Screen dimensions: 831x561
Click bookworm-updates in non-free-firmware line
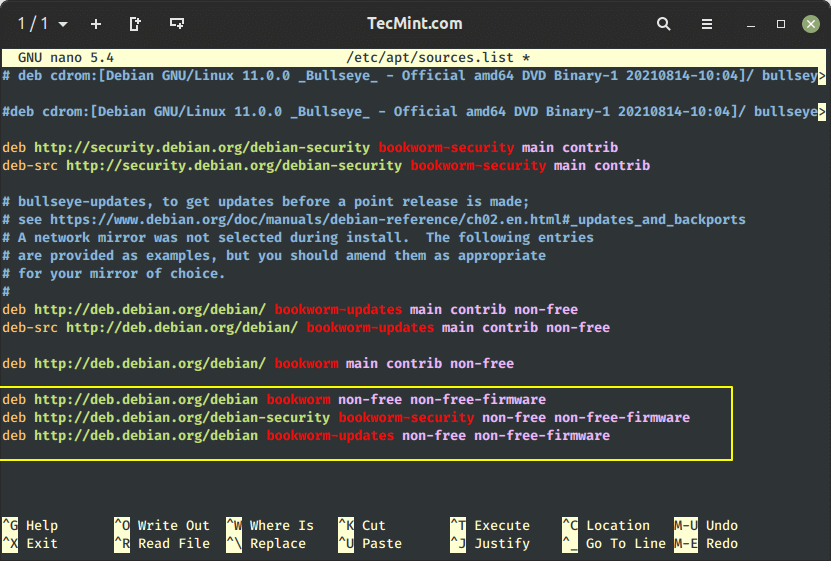330,436
